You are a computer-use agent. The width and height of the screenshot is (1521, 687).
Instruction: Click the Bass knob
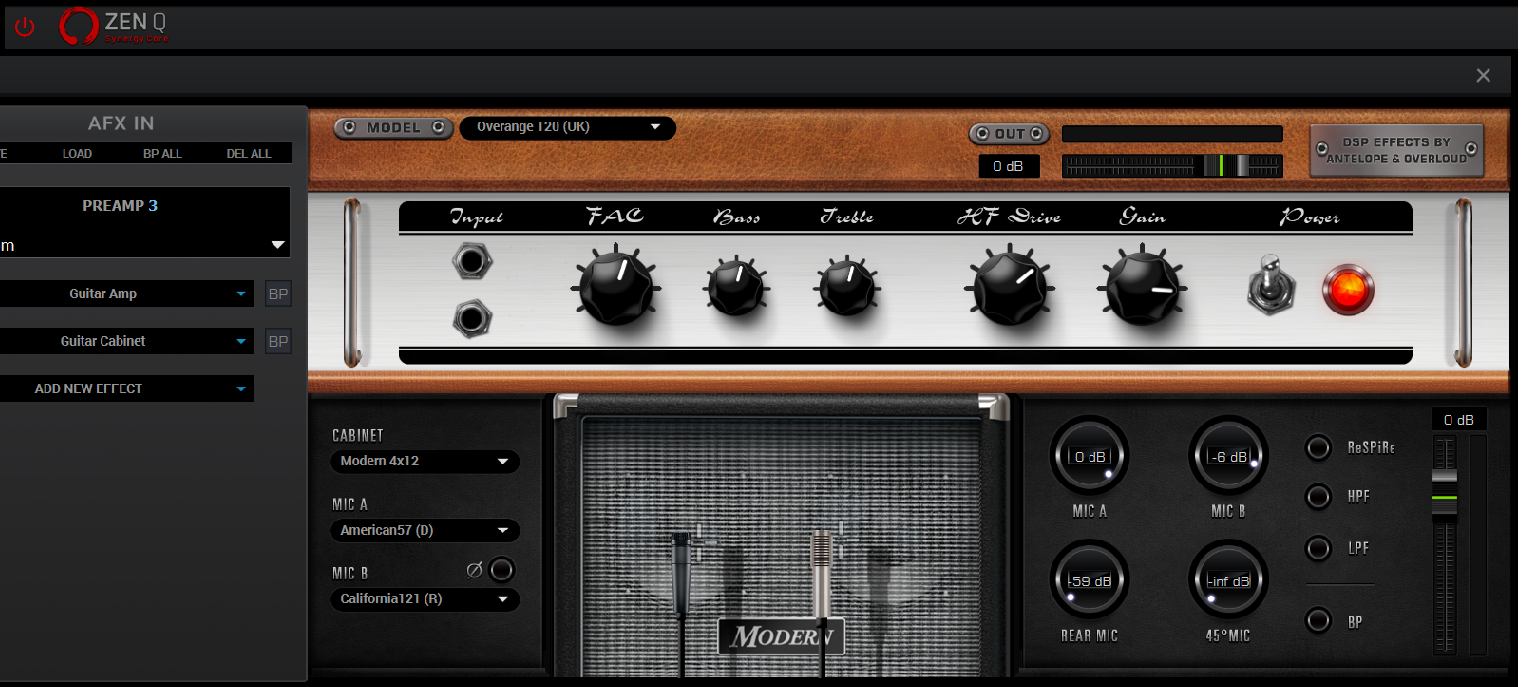pyautogui.click(x=737, y=287)
